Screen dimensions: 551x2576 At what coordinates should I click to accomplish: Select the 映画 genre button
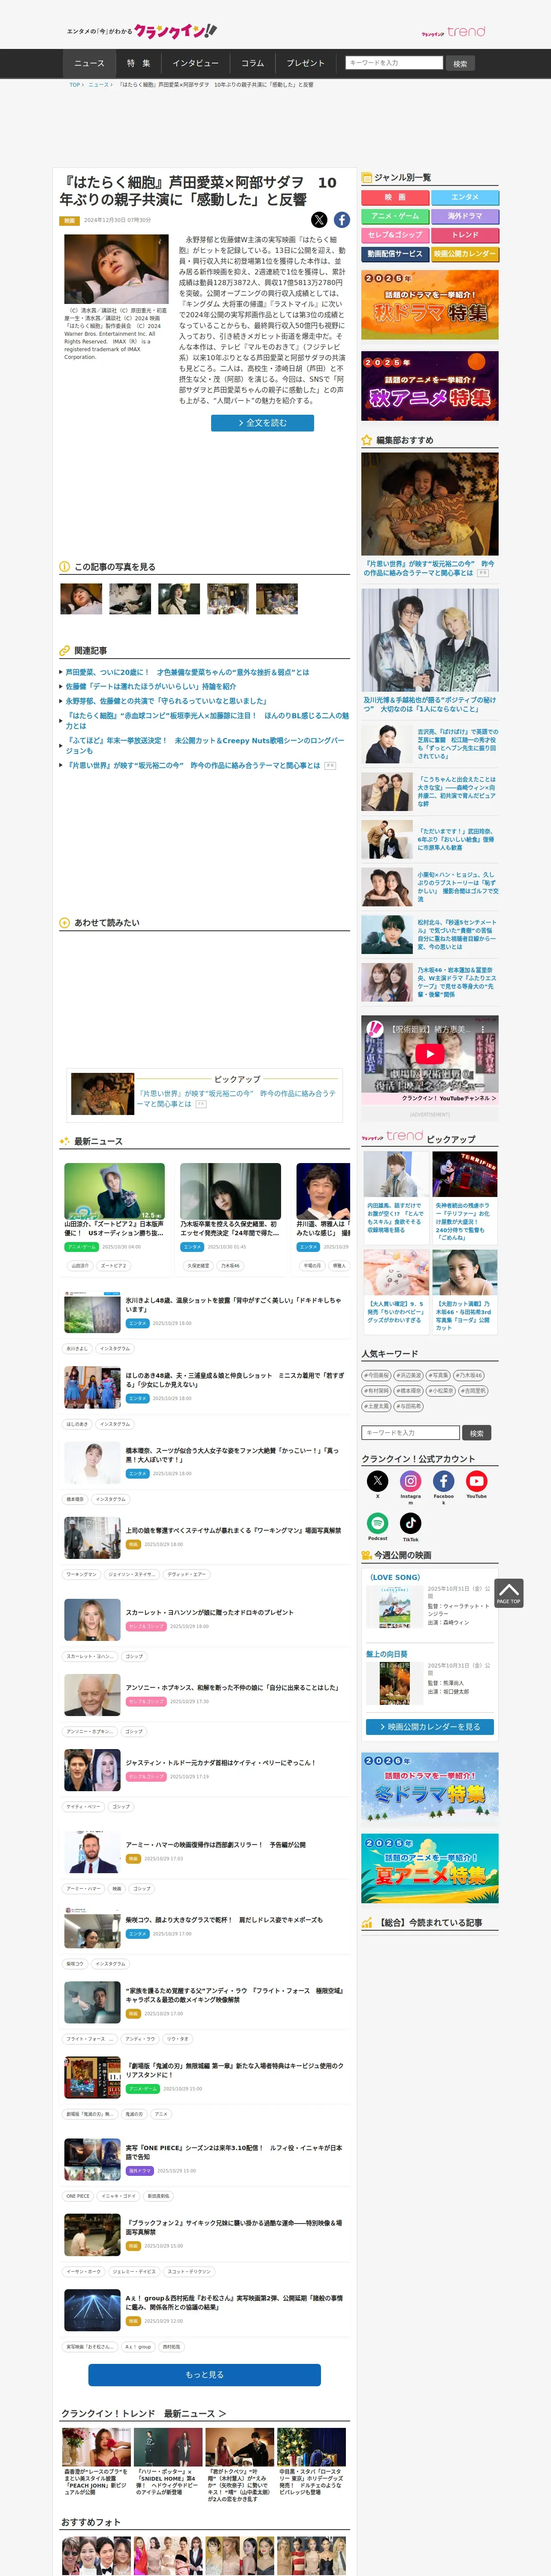395,198
